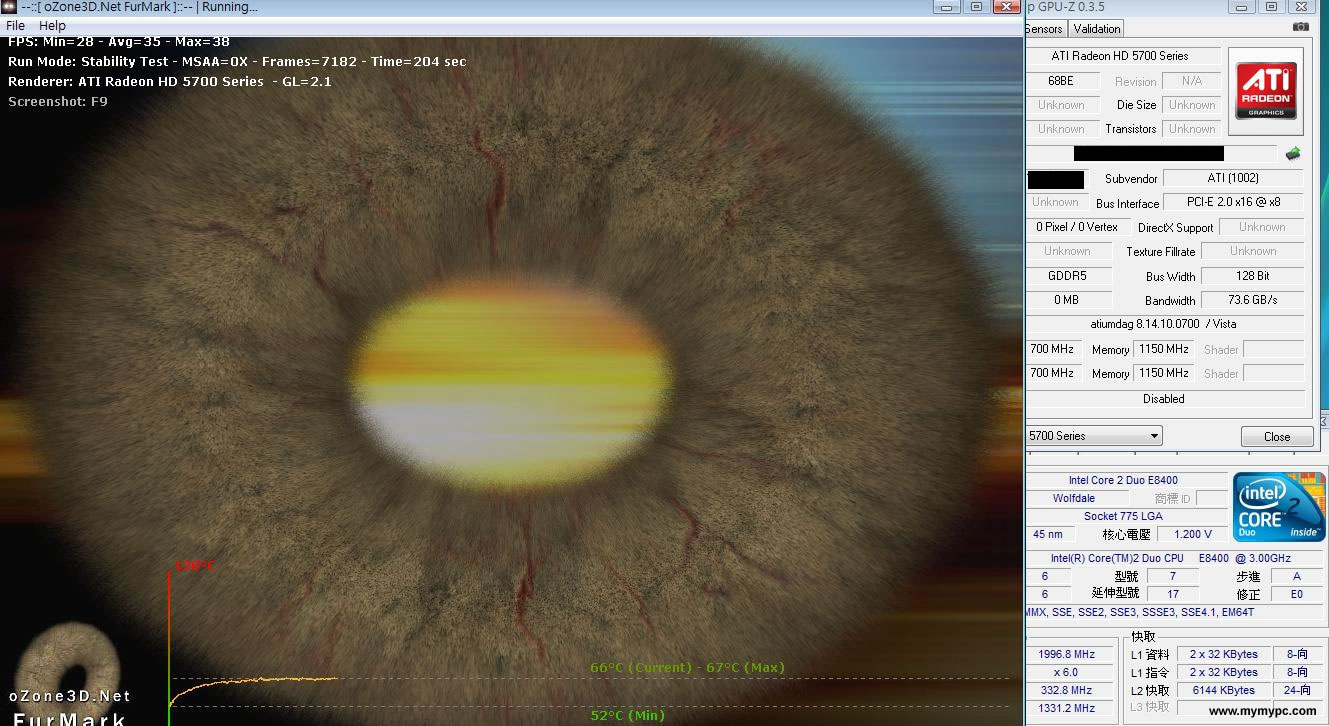Image resolution: width=1329 pixels, height=726 pixels.
Task: Open the 5700 Series GPU dropdown
Action: (1094, 436)
